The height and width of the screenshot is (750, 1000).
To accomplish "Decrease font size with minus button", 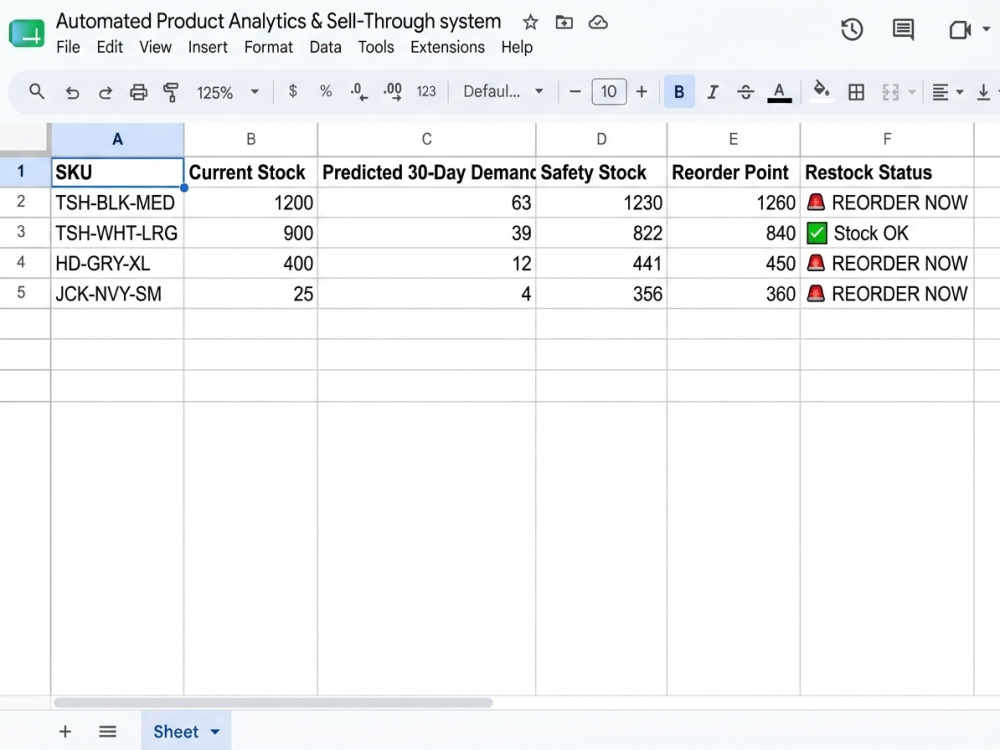I will click(x=575, y=92).
